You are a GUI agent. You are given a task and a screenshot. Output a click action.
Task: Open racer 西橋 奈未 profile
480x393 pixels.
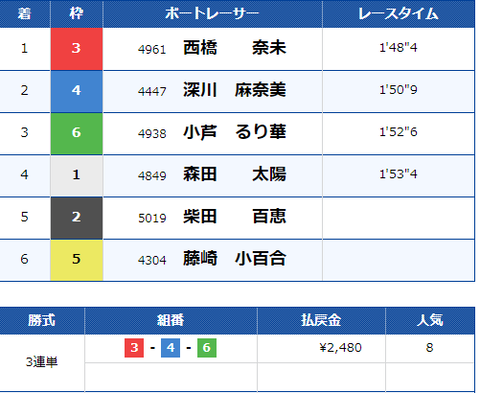pos(235,48)
